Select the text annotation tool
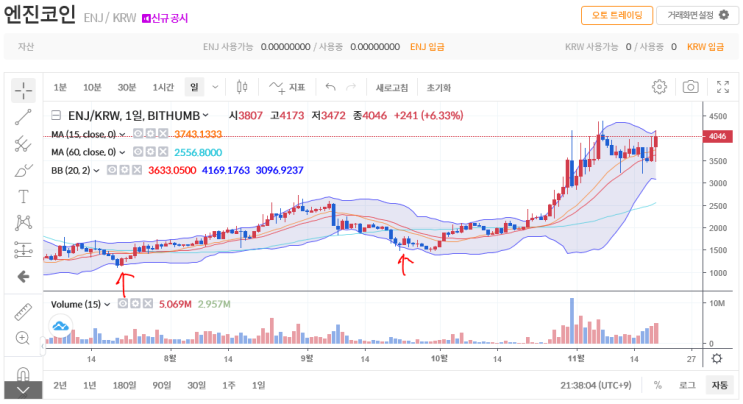743x404 pixels. coord(23,197)
